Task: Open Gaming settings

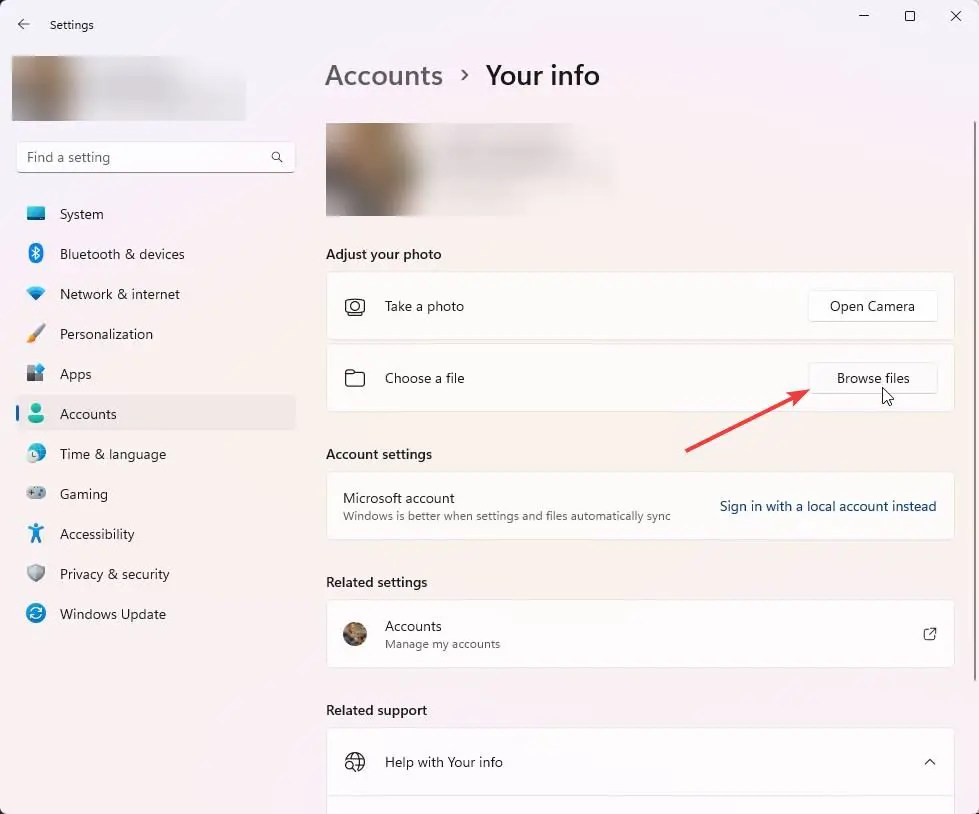Action: (x=156, y=493)
